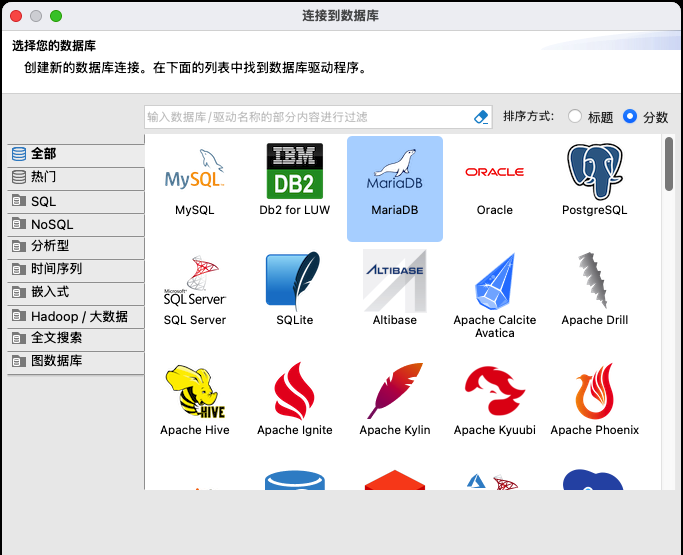Clear the filter with the eraser icon
This screenshot has height=555, width=683.
pyautogui.click(x=481, y=117)
